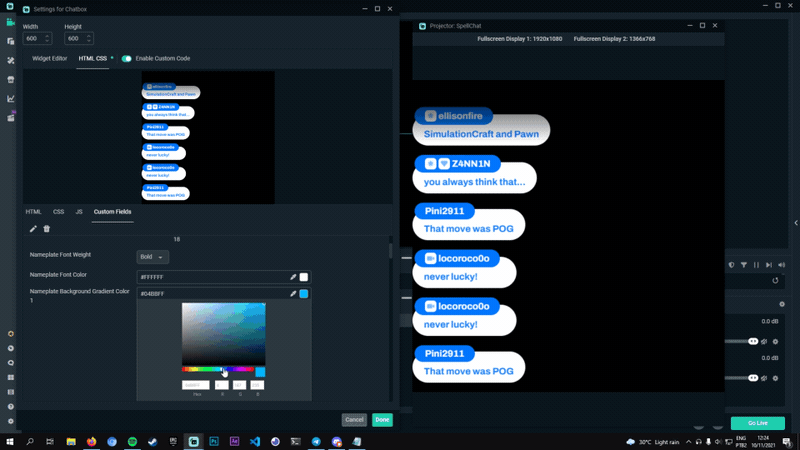Click the speaker volume icon in the main toolbar
This screenshot has width=800, height=450.
(781, 265)
